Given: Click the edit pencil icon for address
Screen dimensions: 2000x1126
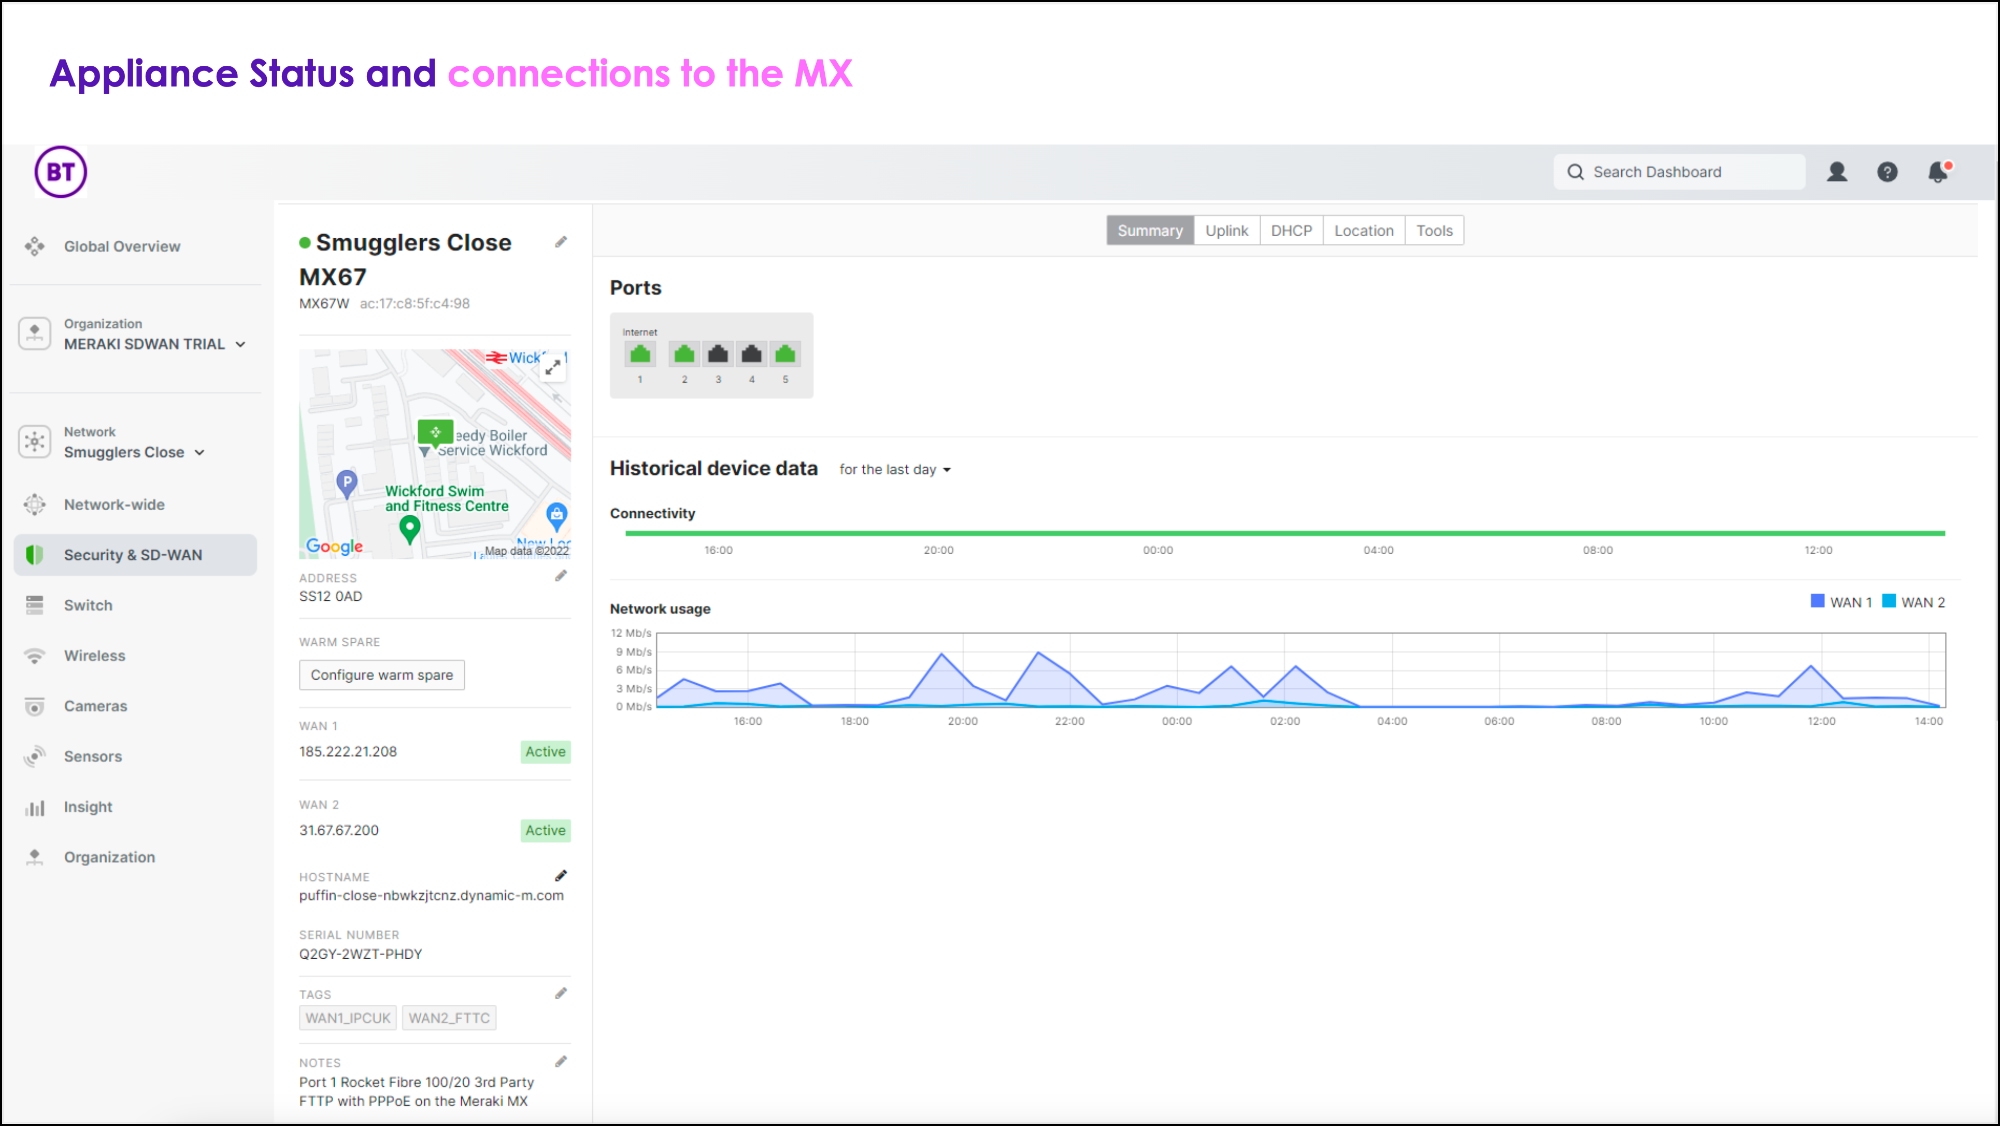Looking at the screenshot, I should pos(560,577).
